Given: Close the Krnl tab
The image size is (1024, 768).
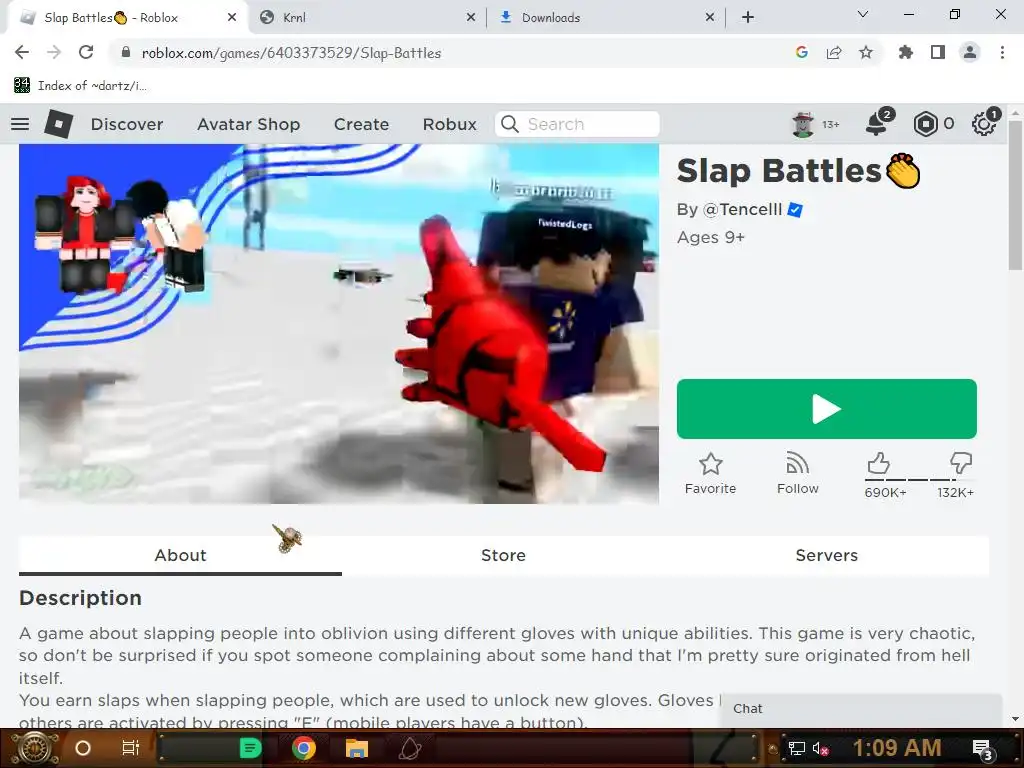Looking at the screenshot, I should pyautogui.click(x=471, y=18).
